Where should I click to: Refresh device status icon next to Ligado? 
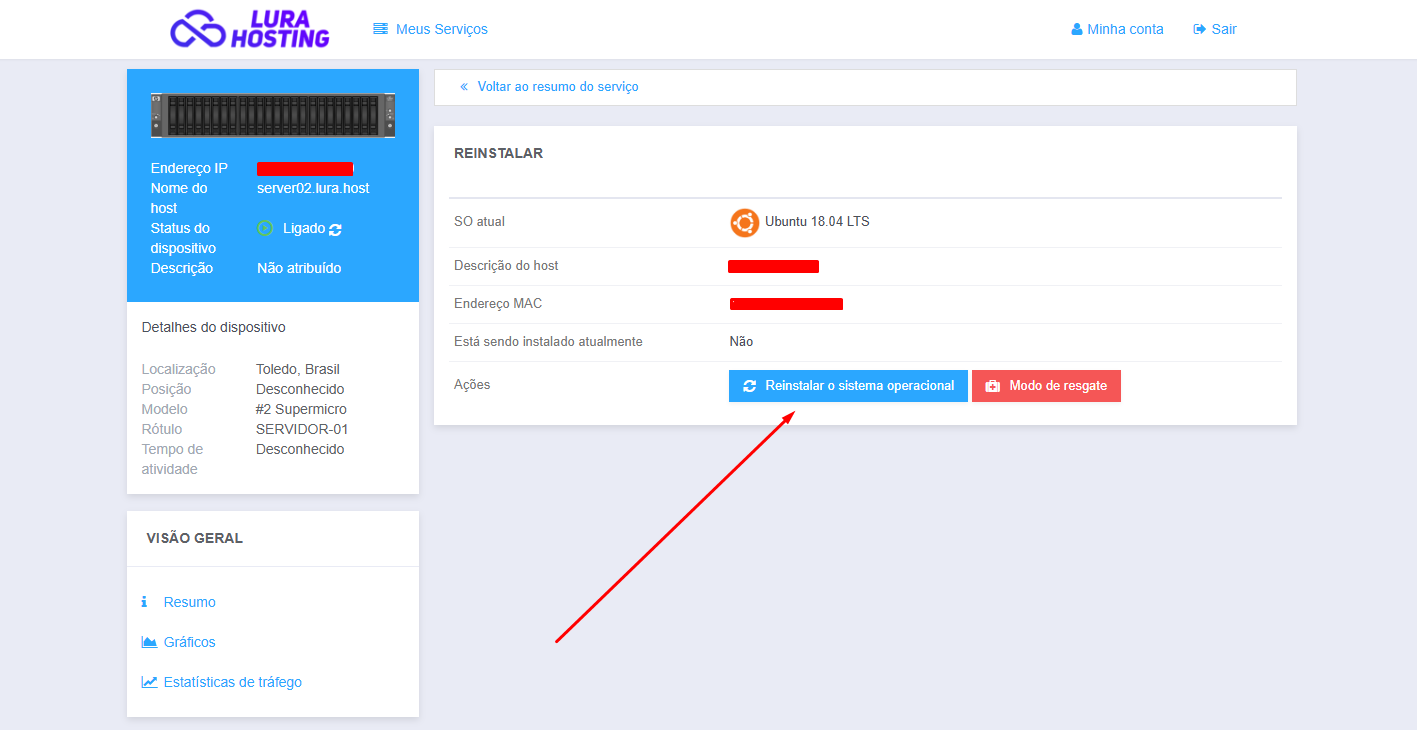pos(335,229)
